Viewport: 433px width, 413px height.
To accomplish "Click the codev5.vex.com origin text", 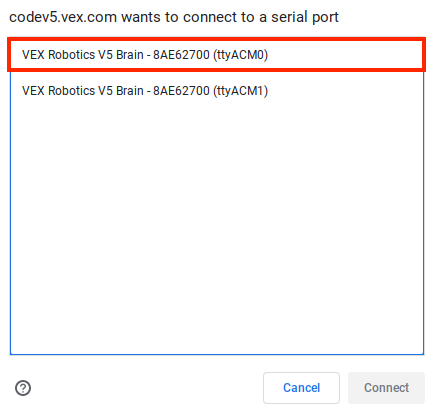I will (x=63, y=17).
